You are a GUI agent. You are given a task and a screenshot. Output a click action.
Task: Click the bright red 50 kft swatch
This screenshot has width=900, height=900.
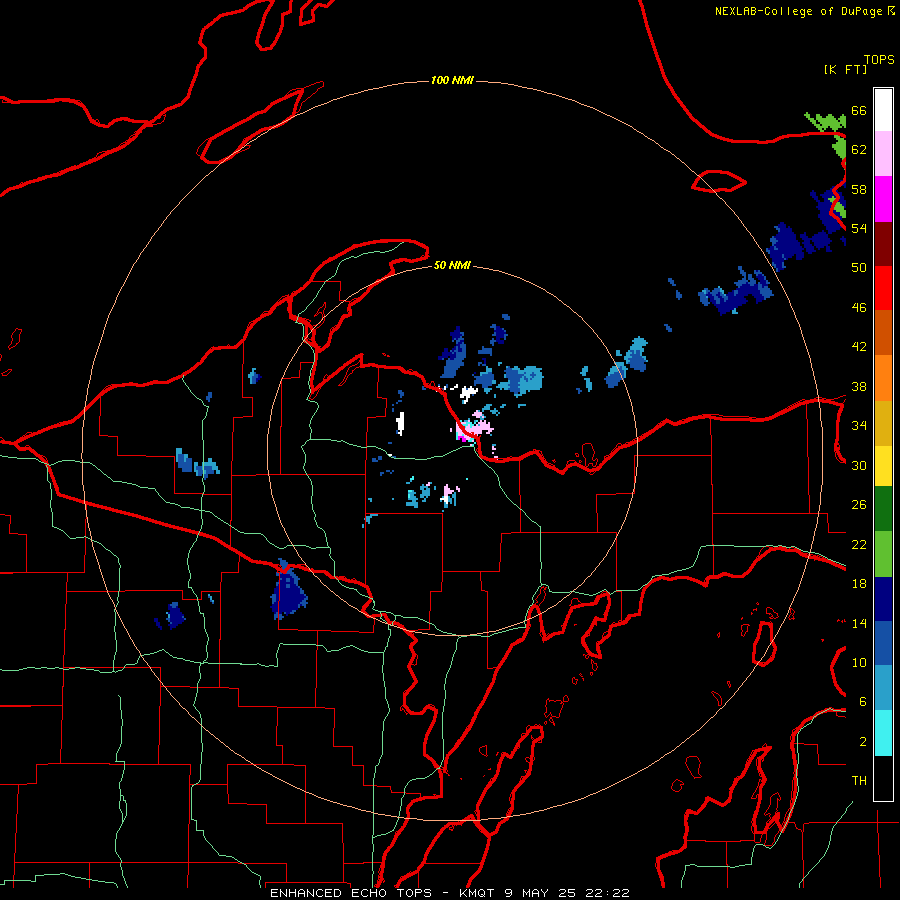tap(883, 288)
